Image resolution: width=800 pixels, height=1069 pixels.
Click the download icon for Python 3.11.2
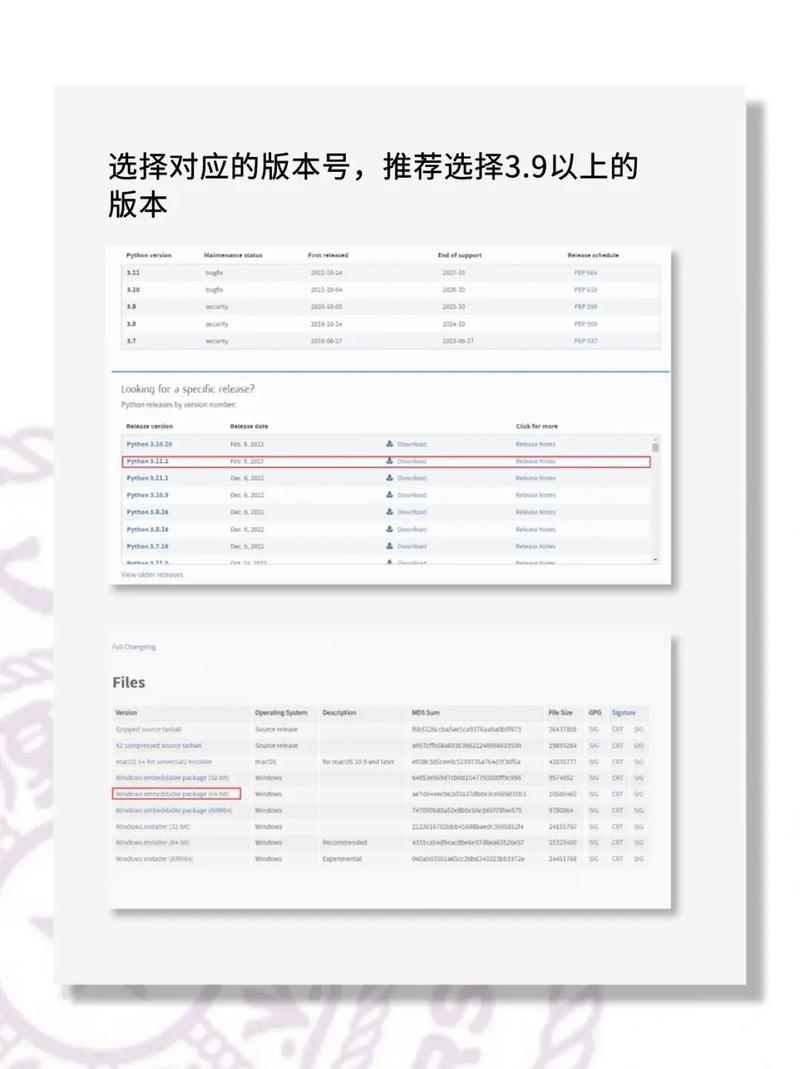click(390, 461)
